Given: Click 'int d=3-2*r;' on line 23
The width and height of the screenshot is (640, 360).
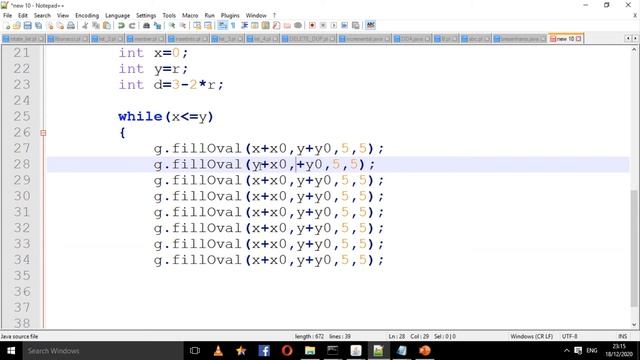Looking at the screenshot, I should [x=171, y=85].
